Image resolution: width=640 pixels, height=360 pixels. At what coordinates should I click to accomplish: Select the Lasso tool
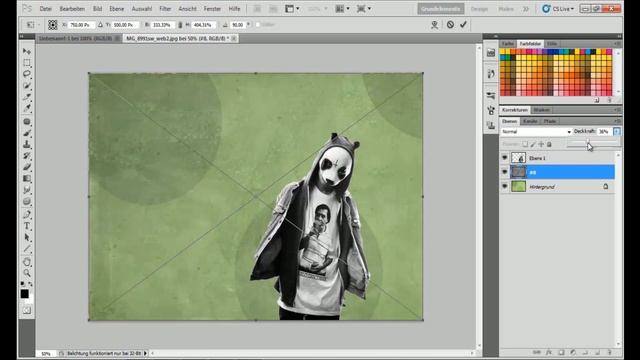coord(27,74)
